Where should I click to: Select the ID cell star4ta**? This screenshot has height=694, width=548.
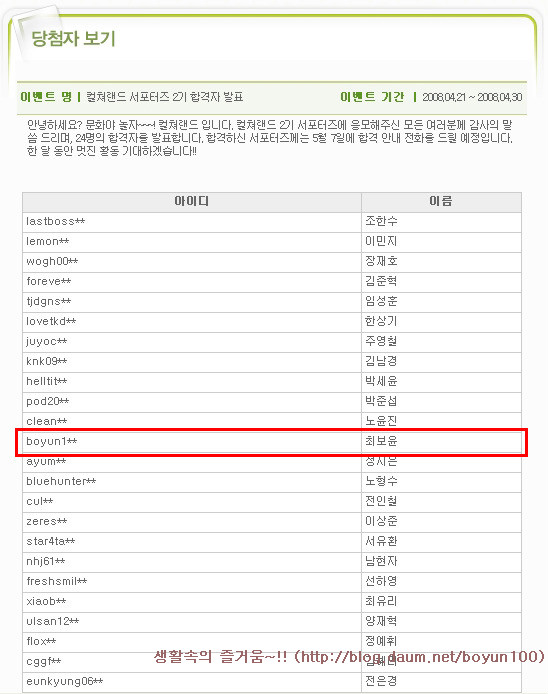tap(192, 542)
